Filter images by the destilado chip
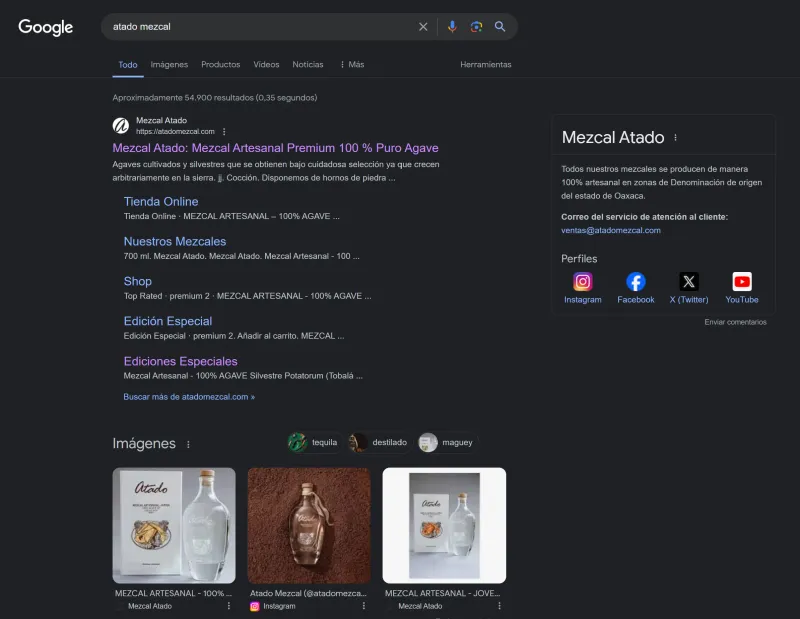800x619 pixels. tap(378, 442)
